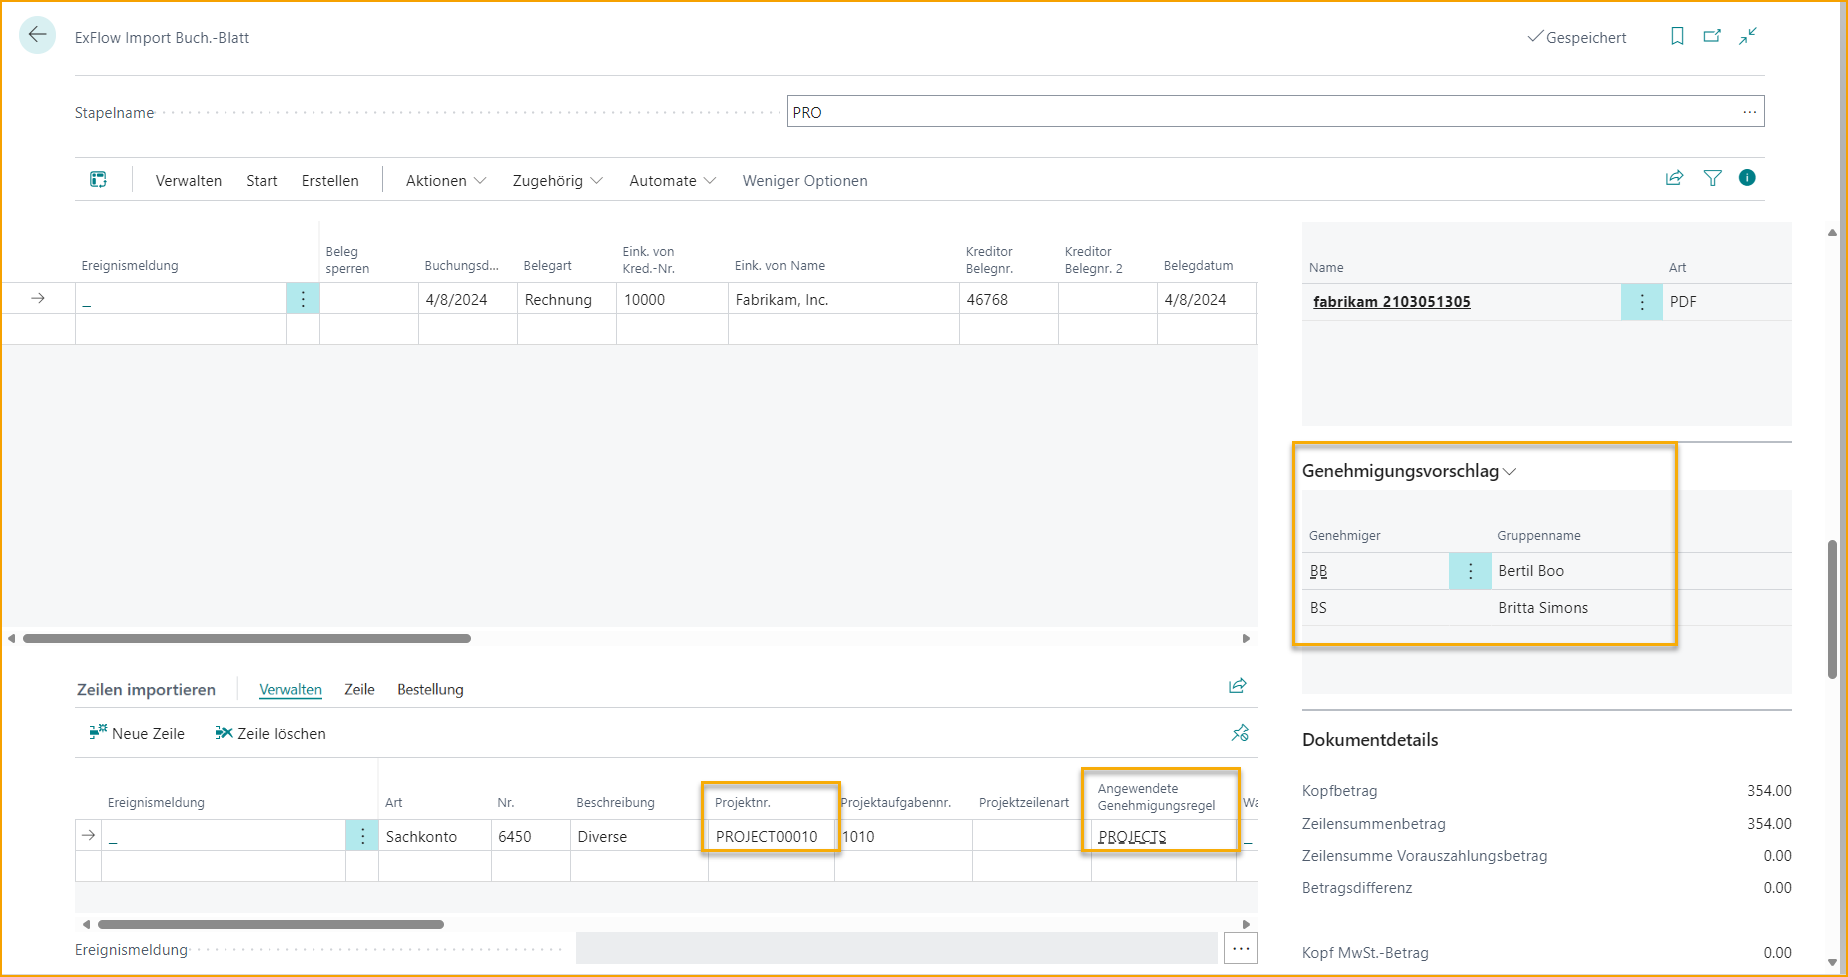Click vendor number cell 10000
Viewport: 1848px width, 977px height.
click(x=672, y=299)
